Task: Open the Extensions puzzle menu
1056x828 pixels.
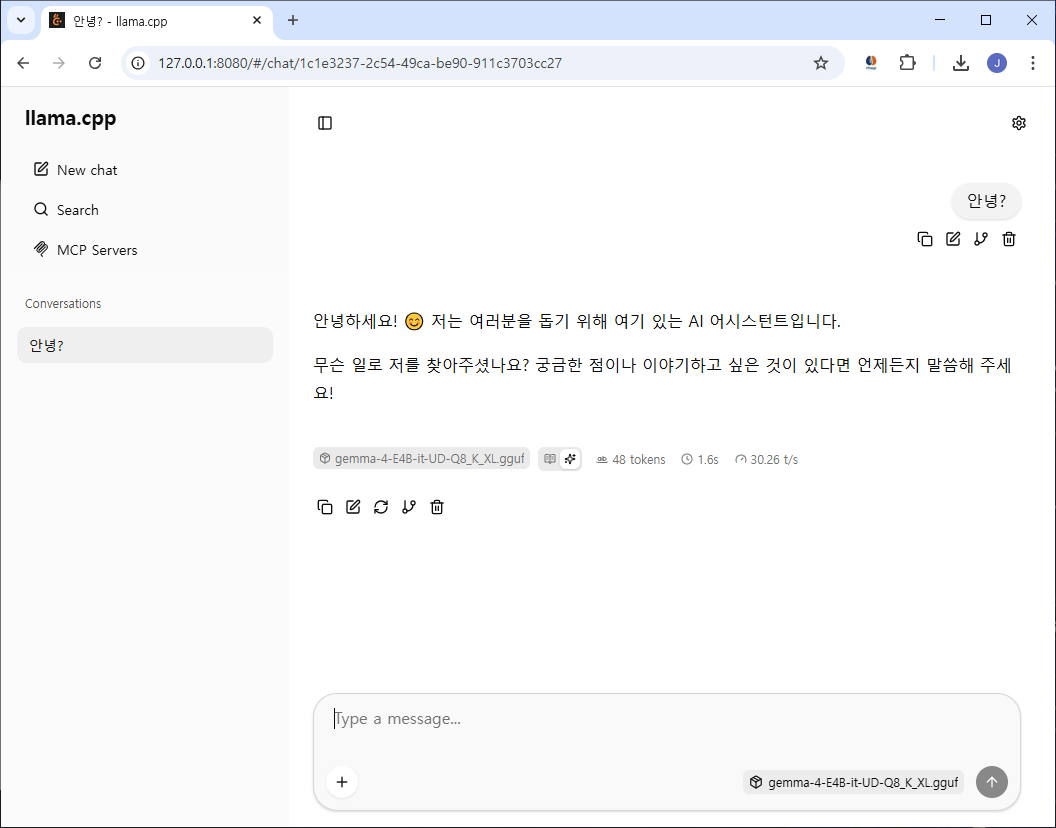Action: (x=907, y=63)
